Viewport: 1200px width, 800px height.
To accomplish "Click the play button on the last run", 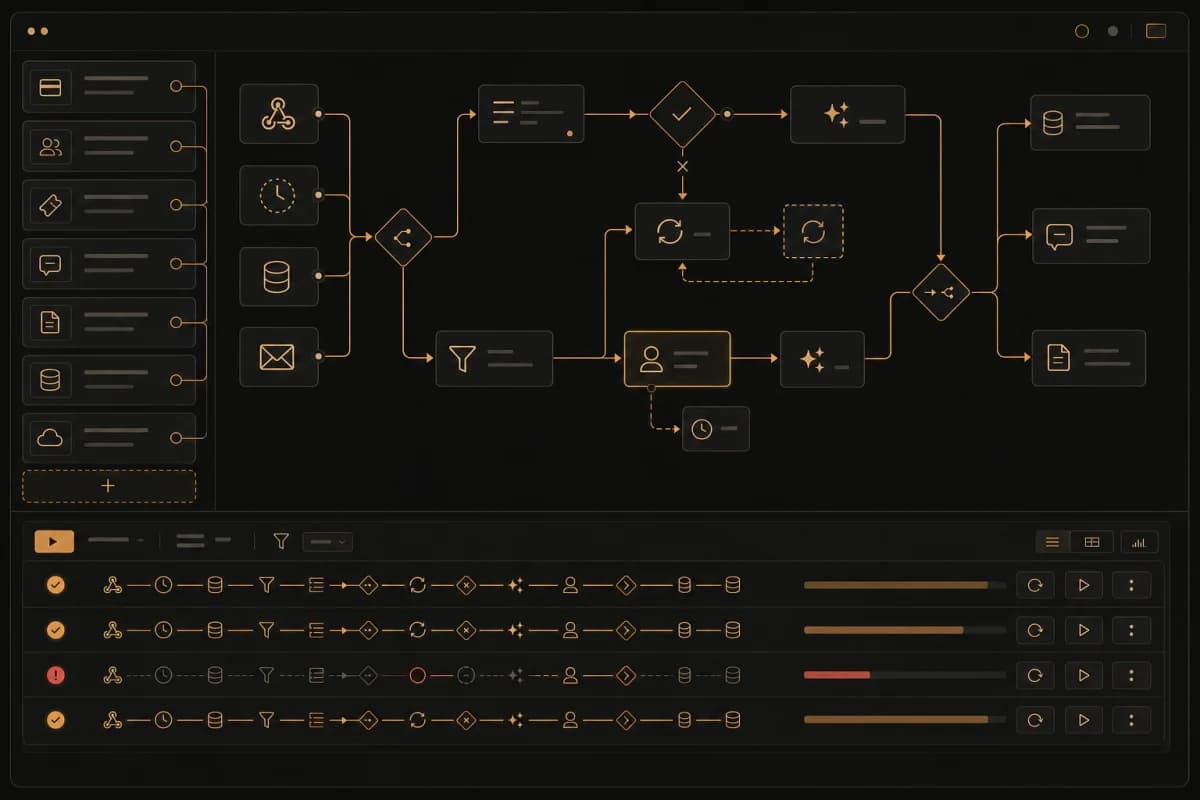I will (x=1083, y=720).
